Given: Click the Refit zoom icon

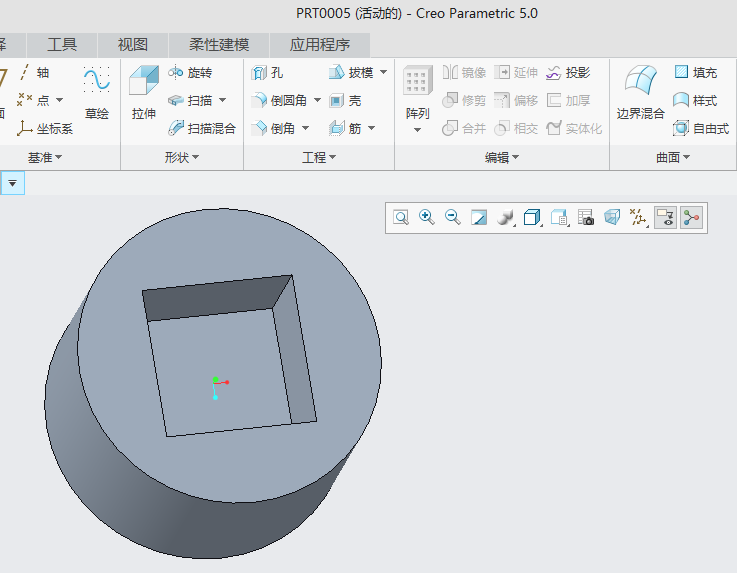Looking at the screenshot, I should coord(401,217).
